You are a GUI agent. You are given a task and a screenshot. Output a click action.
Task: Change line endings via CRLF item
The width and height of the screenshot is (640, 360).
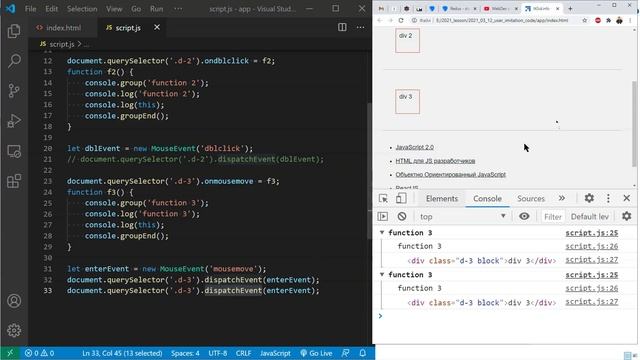click(x=243, y=353)
